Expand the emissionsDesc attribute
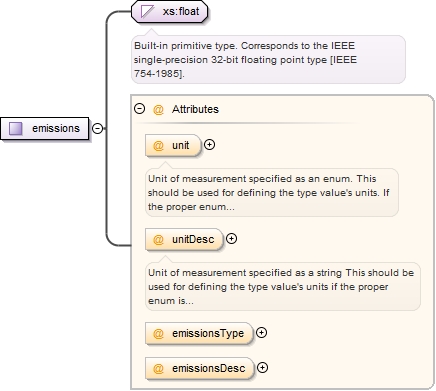436x391 pixels. click(263, 368)
